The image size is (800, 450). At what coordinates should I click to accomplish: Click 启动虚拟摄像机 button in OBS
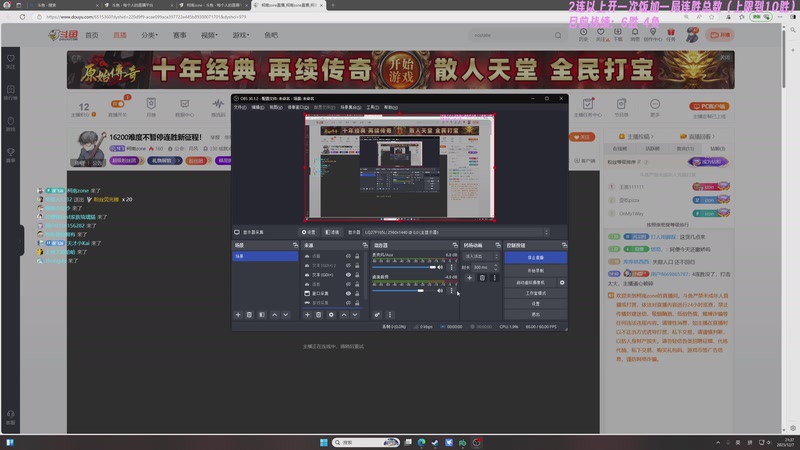click(x=531, y=282)
